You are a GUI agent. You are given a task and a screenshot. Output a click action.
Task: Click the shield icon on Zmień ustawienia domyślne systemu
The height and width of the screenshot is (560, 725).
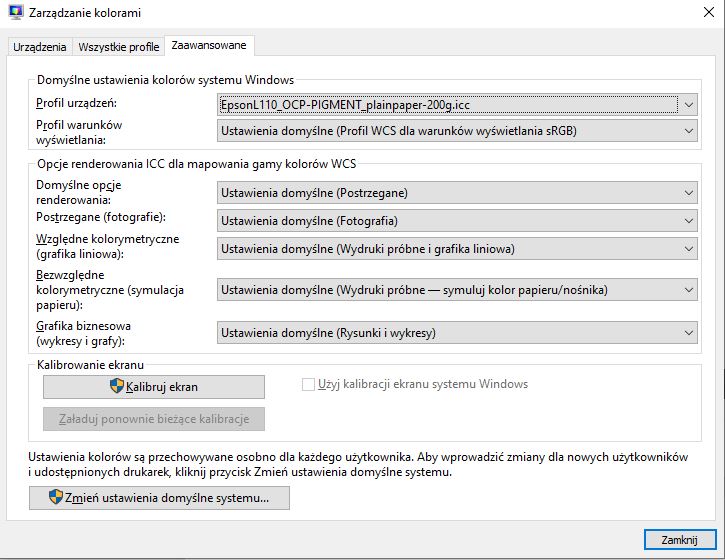[55, 497]
